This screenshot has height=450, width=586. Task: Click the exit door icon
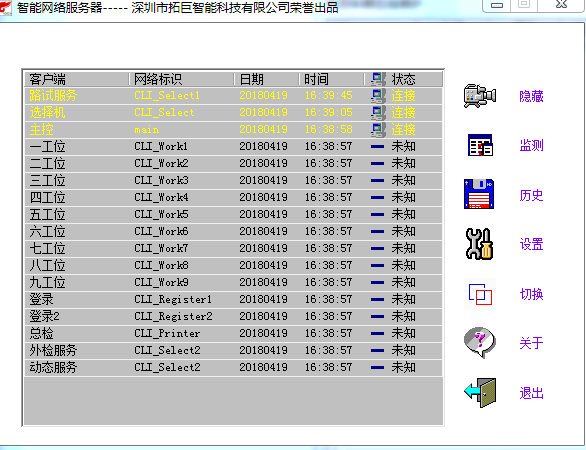[480, 392]
